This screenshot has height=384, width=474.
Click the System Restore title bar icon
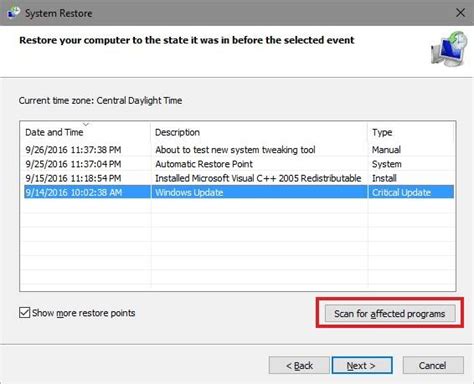tap(13, 13)
